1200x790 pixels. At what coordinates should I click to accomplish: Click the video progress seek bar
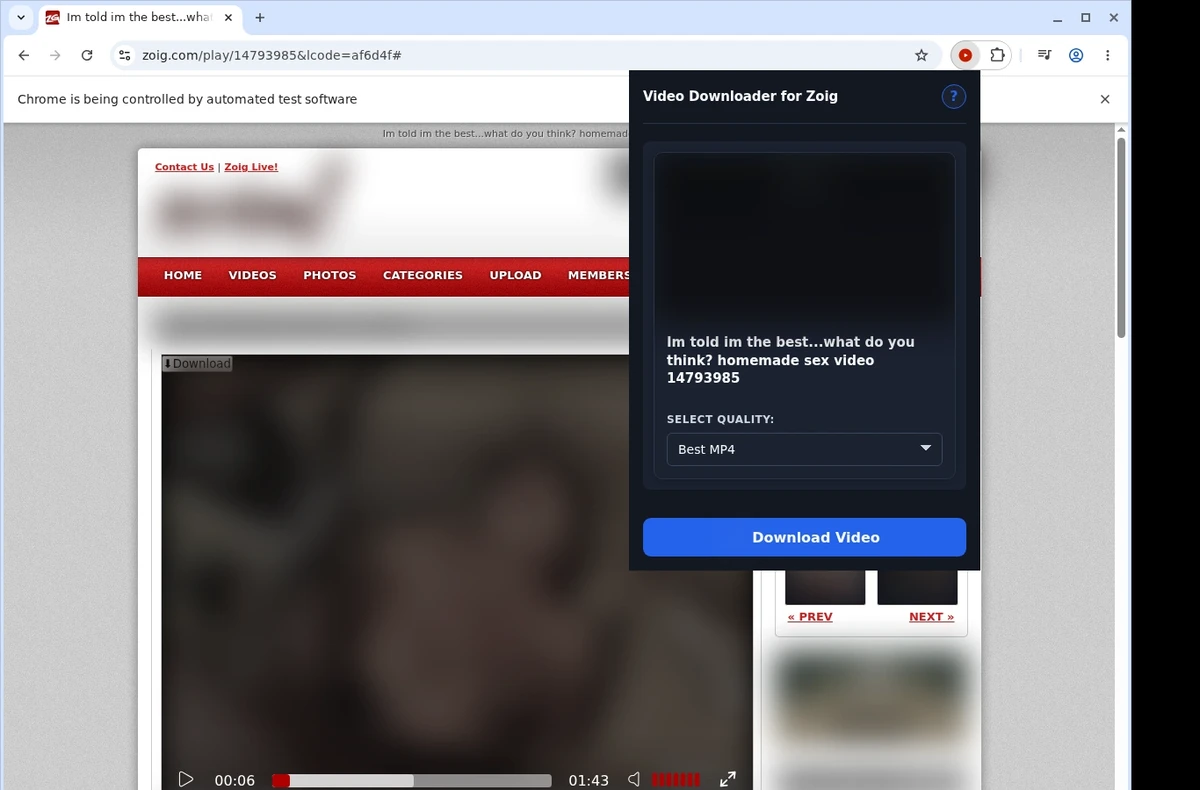[x=412, y=780]
